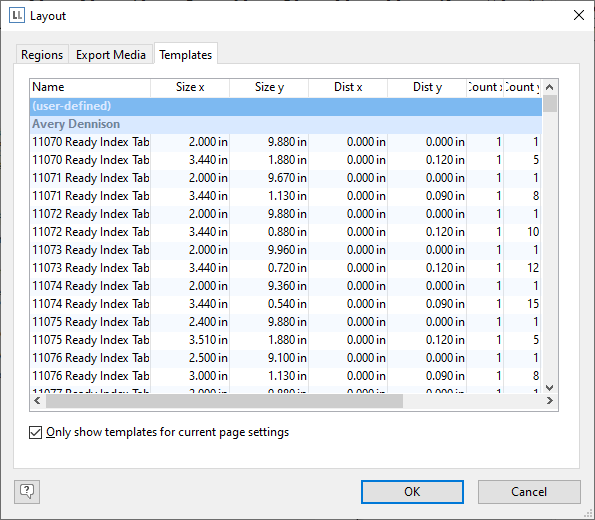Screen dimensions: 595x520
Task: Click the Size x column header
Action: (x=190, y=87)
